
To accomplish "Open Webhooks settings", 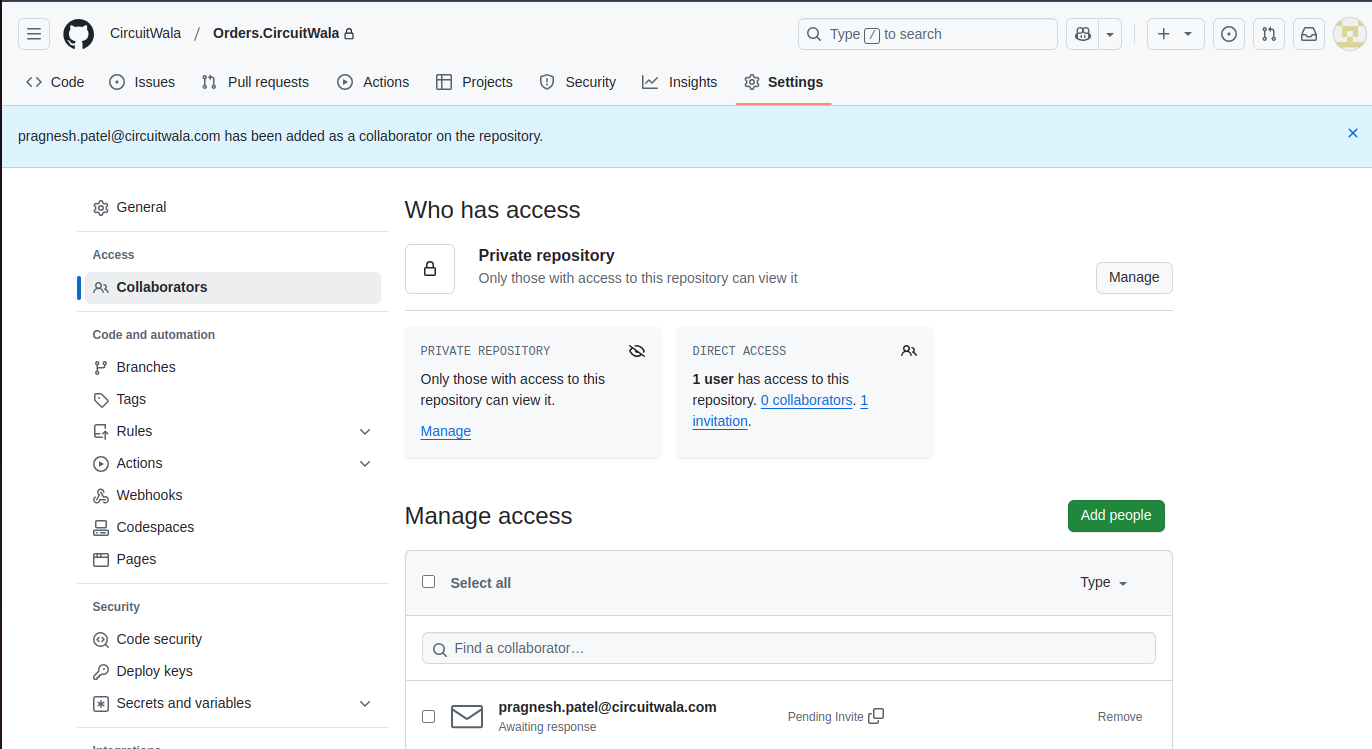I will tap(233, 495).
